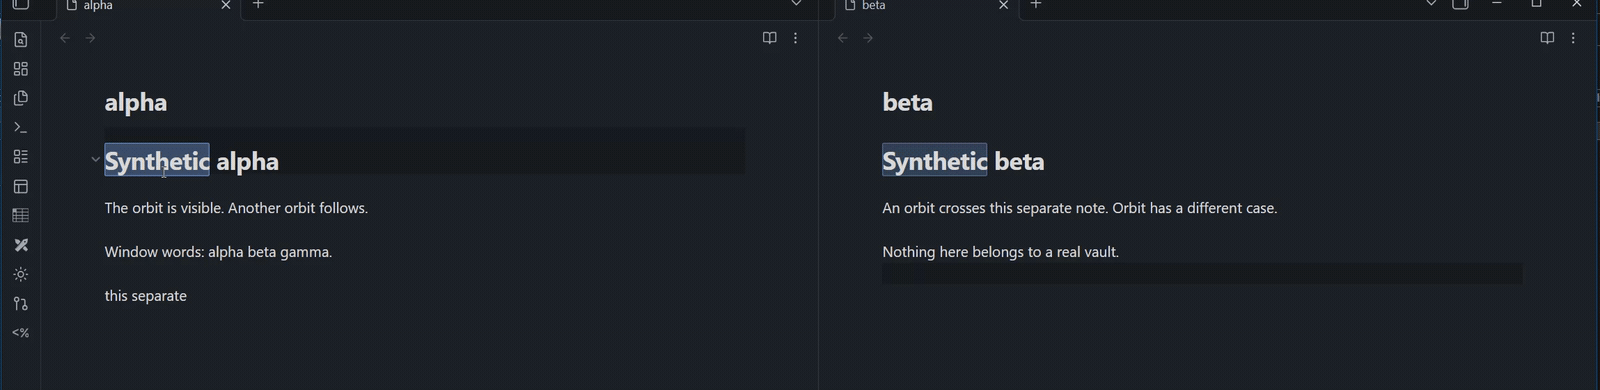The width and height of the screenshot is (1600, 390).
Task: Navigate back in the alpha pane
Action: click(x=65, y=38)
